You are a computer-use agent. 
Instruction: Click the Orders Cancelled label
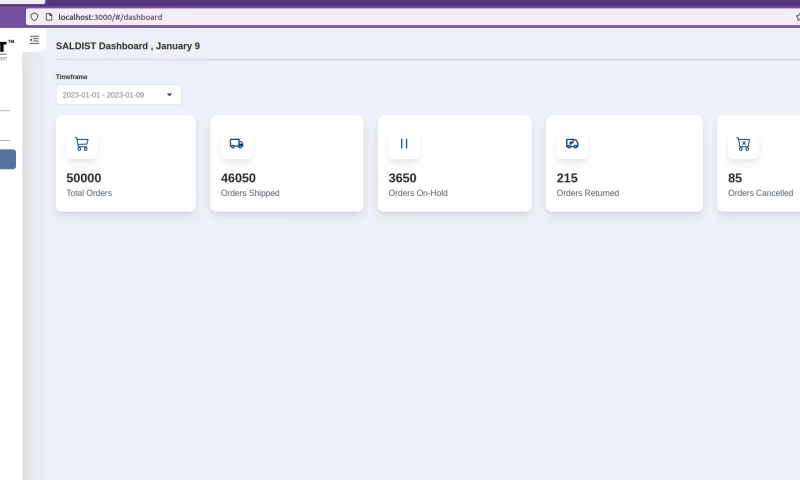pyautogui.click(x=761, y=193)
